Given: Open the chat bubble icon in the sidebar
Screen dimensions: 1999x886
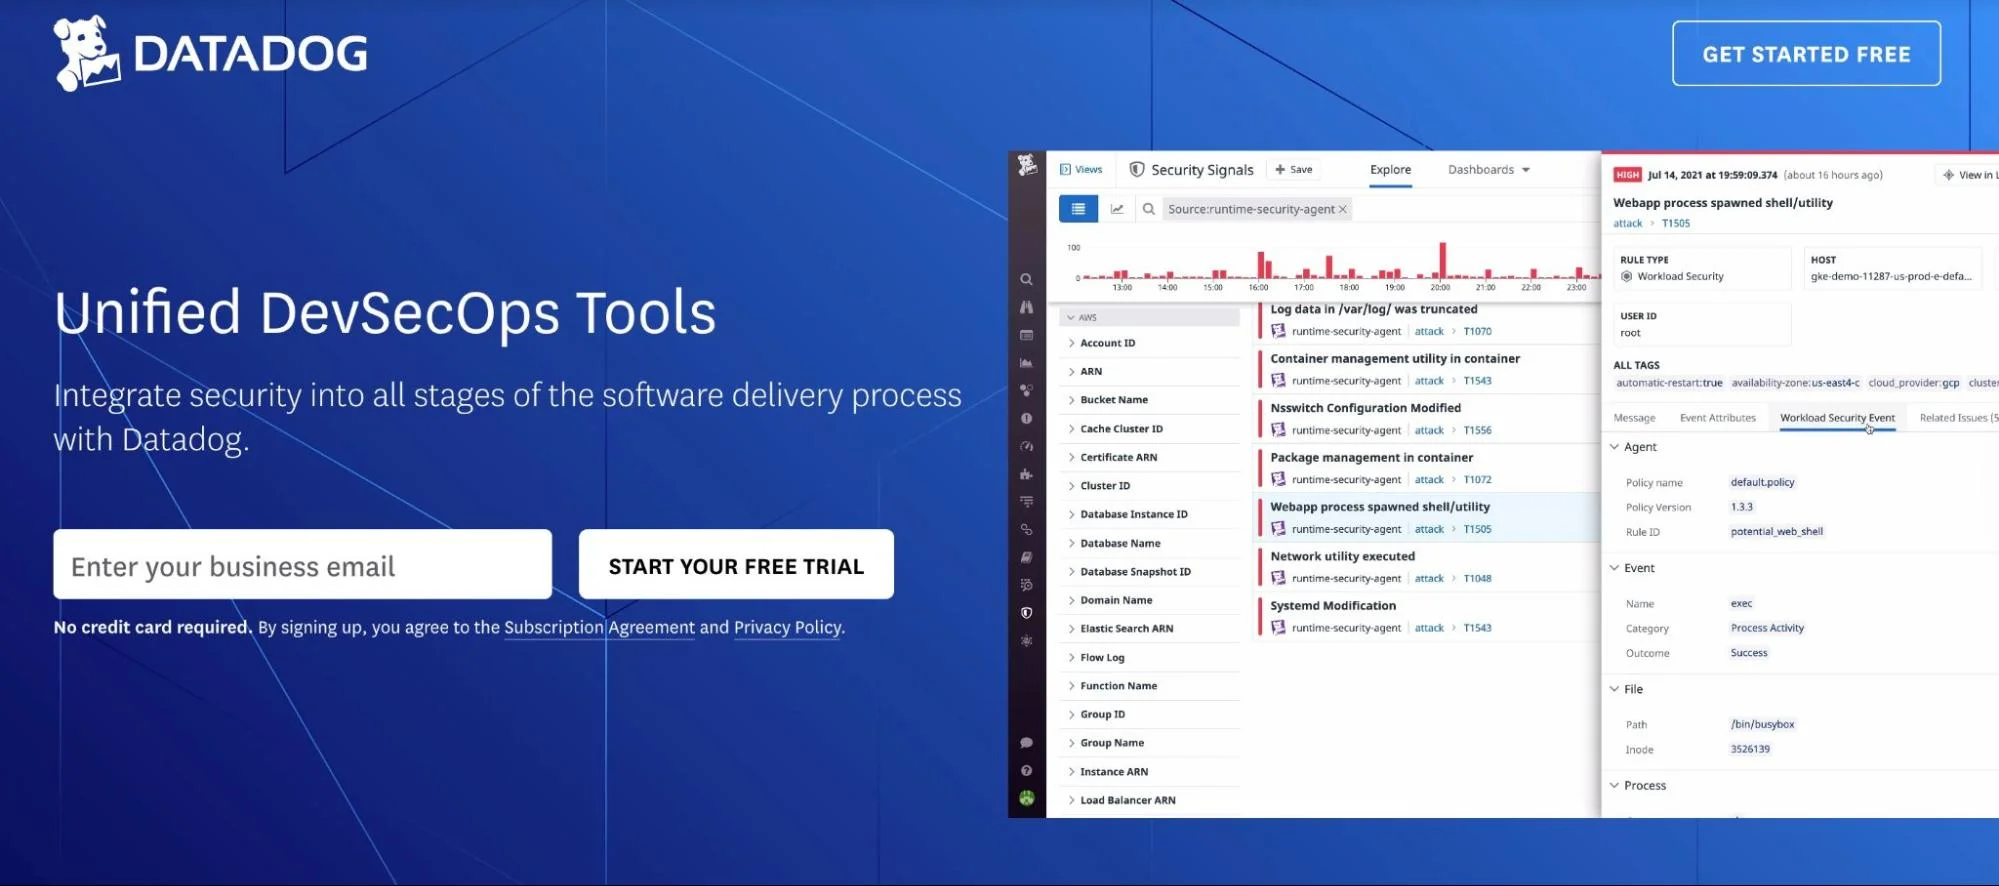Looking at the screenshot, I should pyautogui.click(x=1026, y=743).
